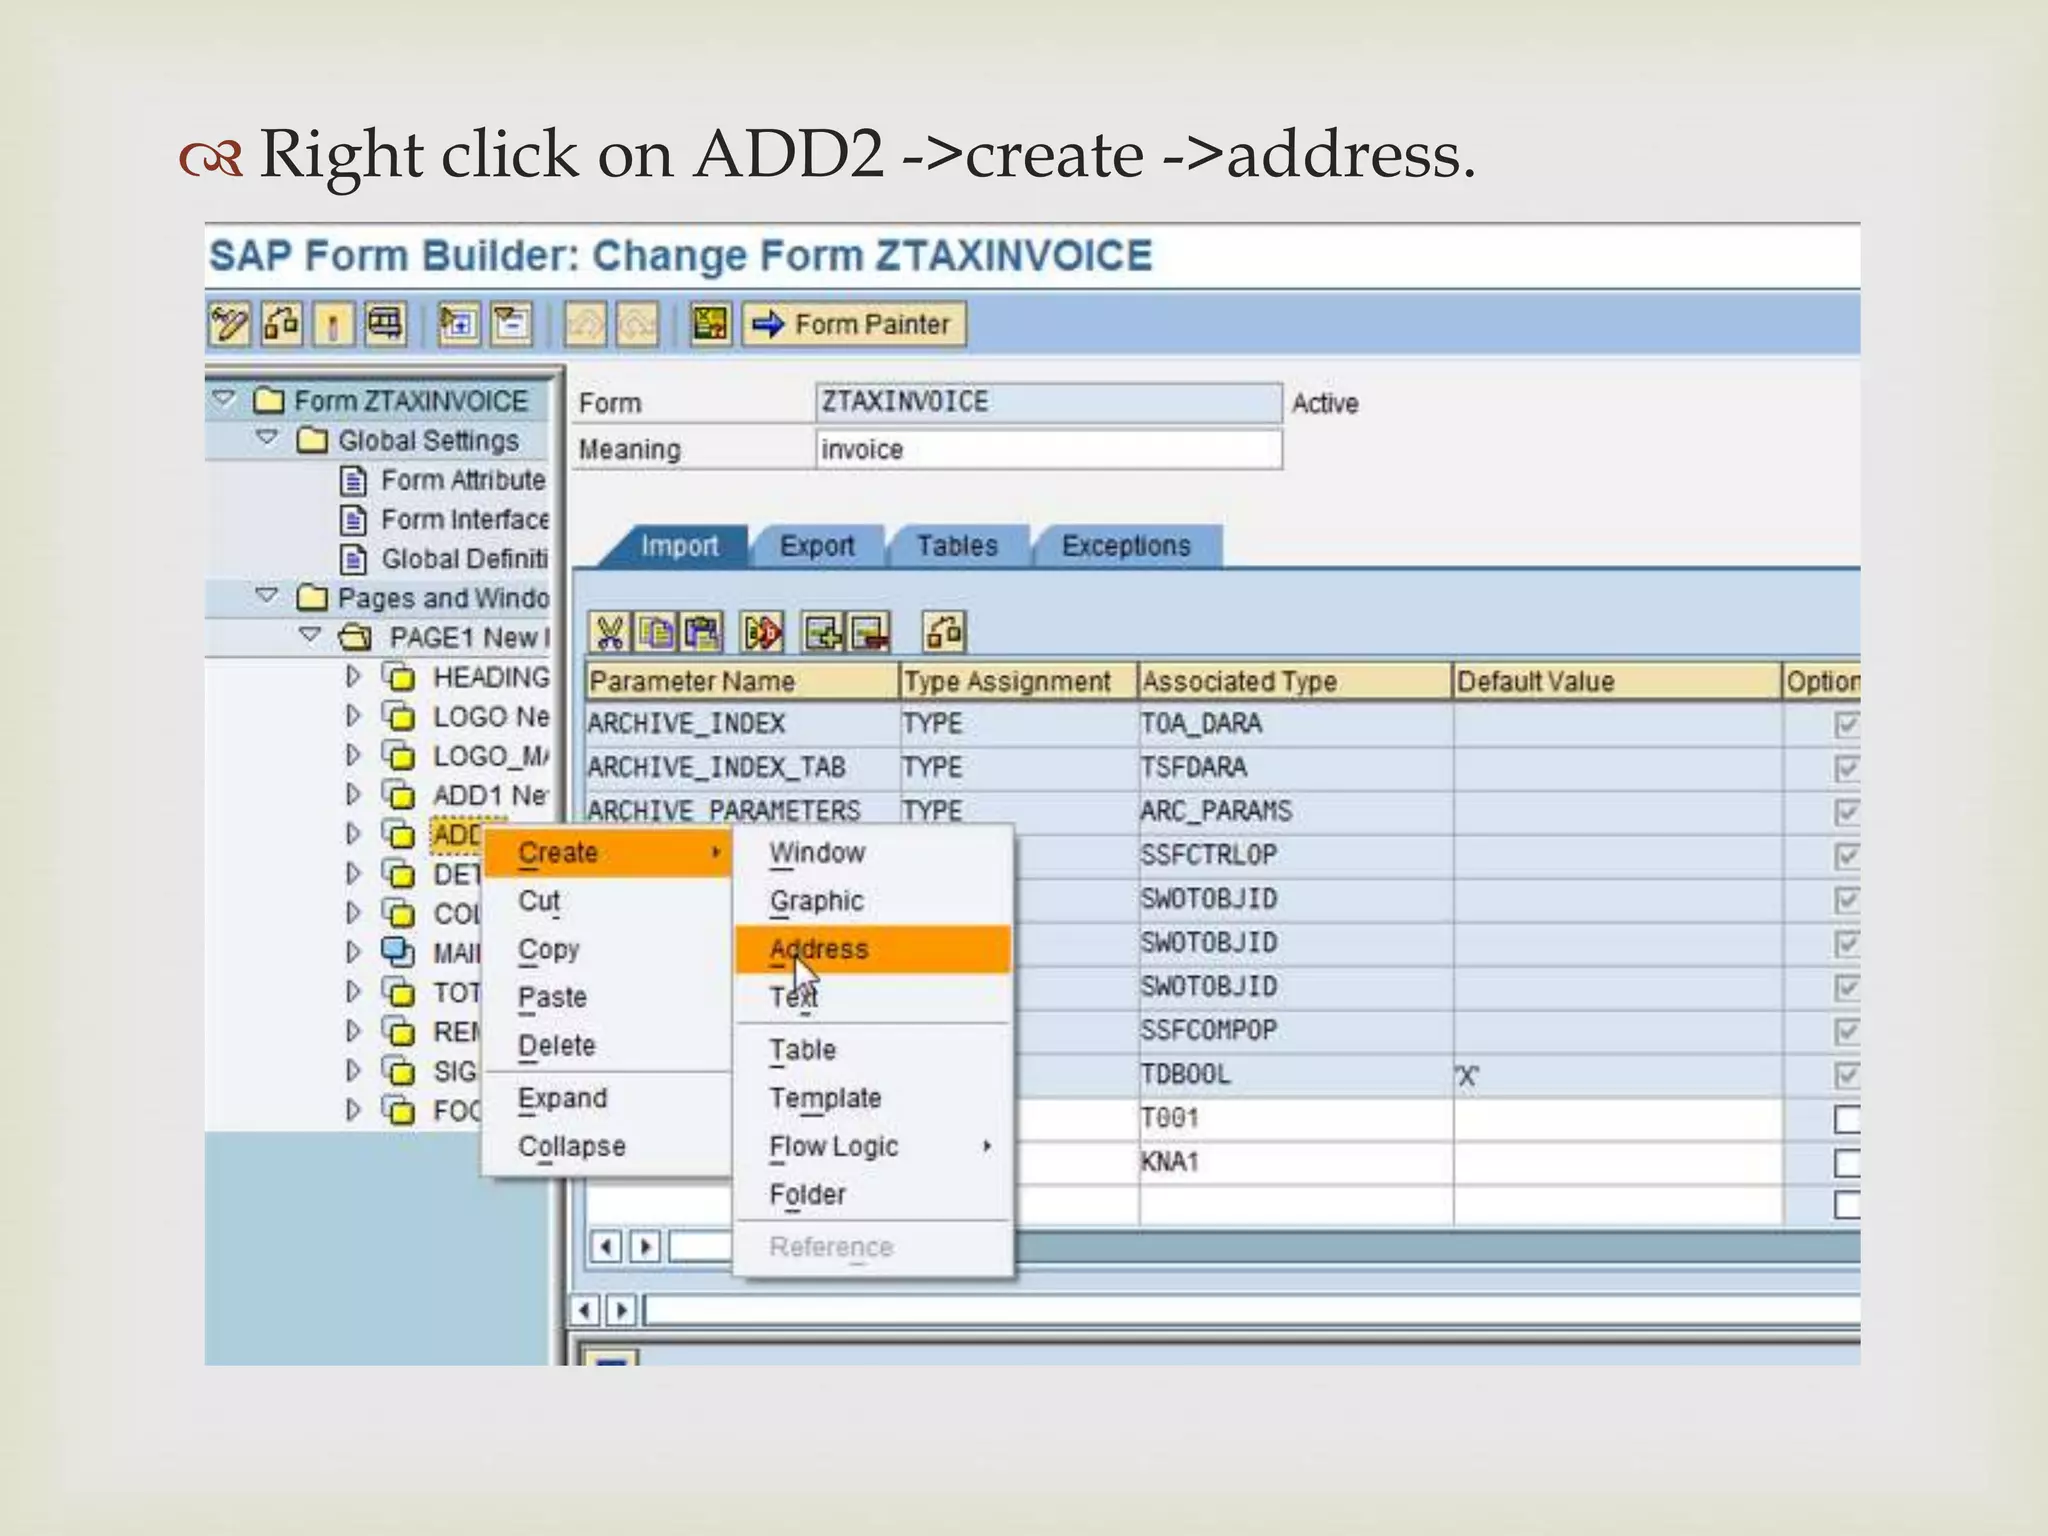Select Delete in the context menu

[557, 1045]
